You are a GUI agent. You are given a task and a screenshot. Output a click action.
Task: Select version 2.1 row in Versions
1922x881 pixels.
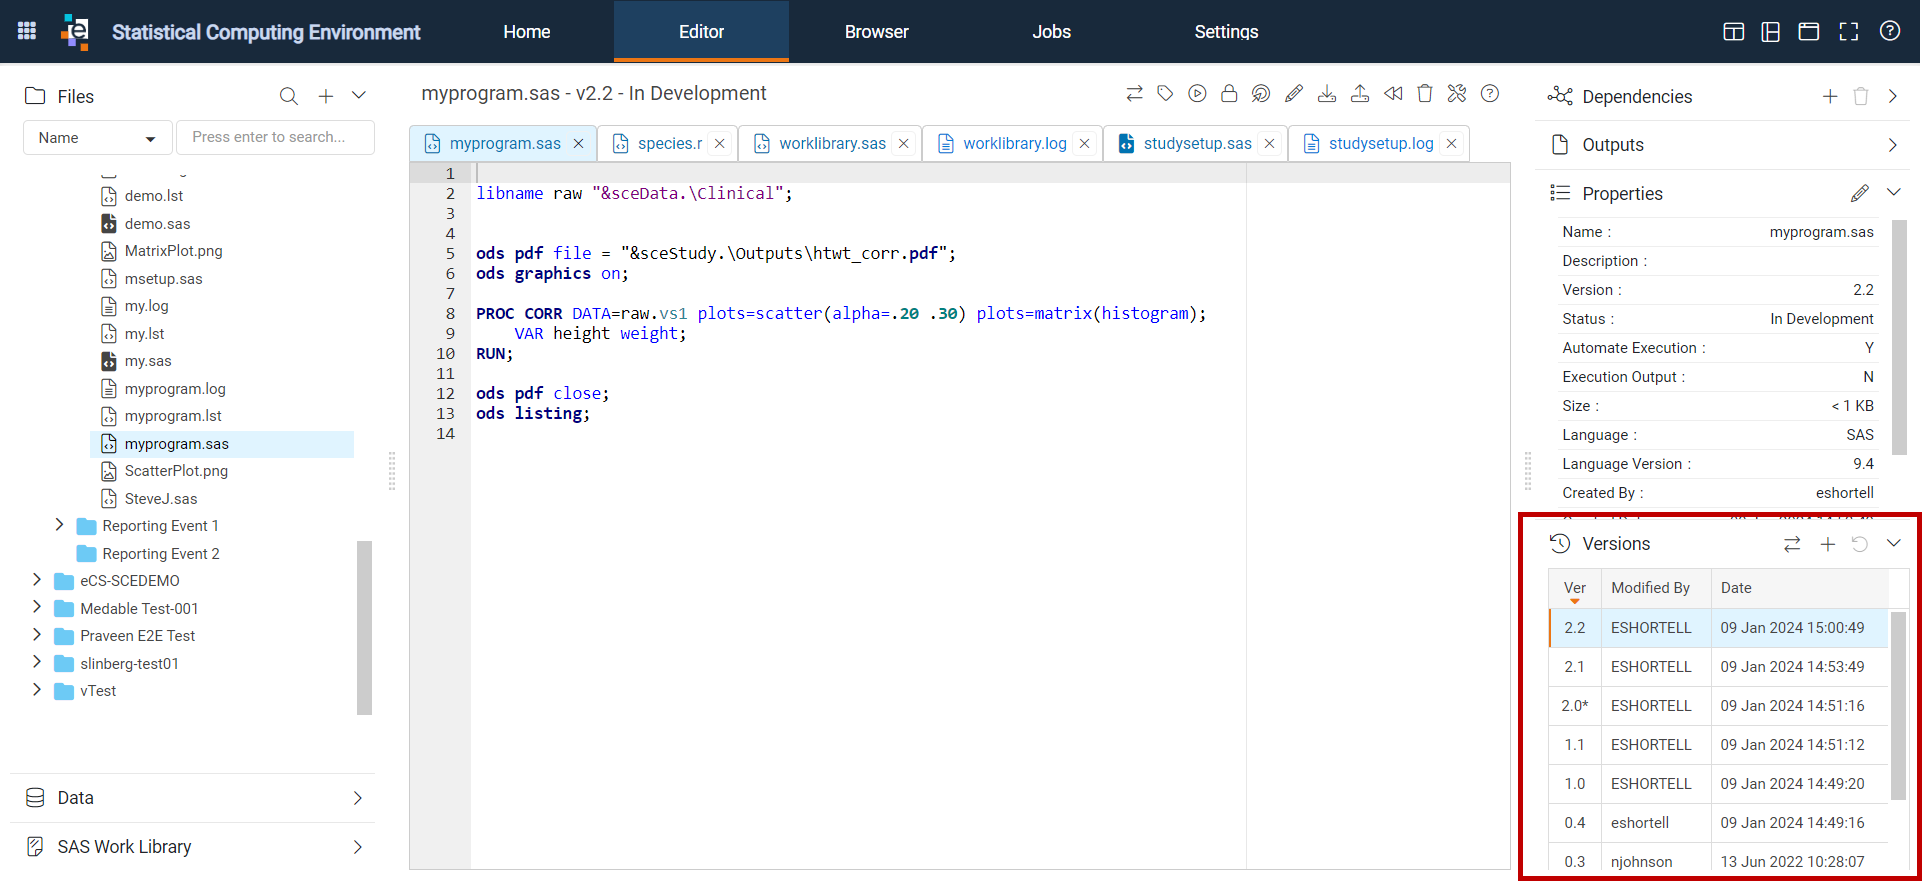[1718, 667]
